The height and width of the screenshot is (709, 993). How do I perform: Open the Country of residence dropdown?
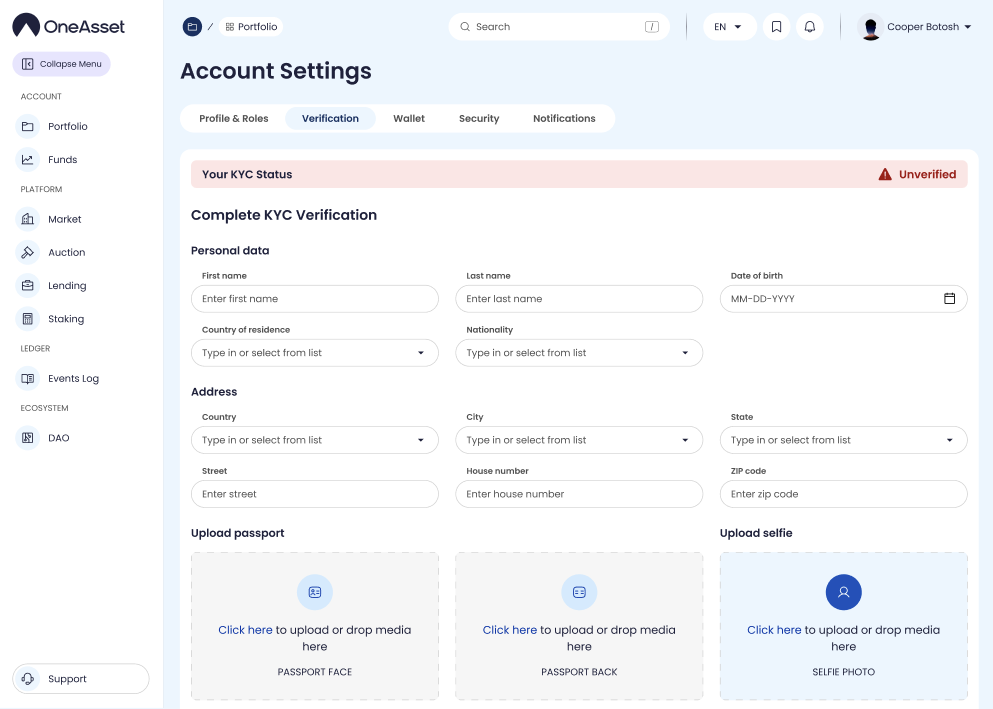point(314,353)
